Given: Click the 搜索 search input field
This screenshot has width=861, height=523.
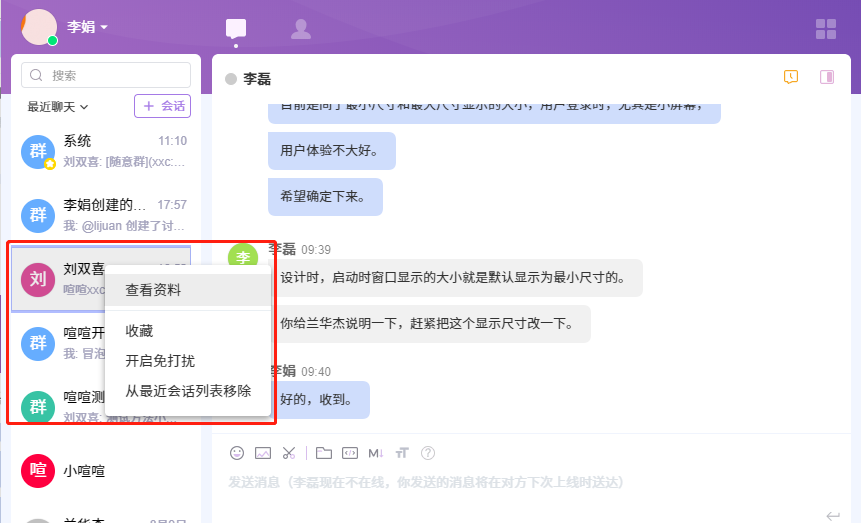Looking at the screenshot, I should [107, 75].
